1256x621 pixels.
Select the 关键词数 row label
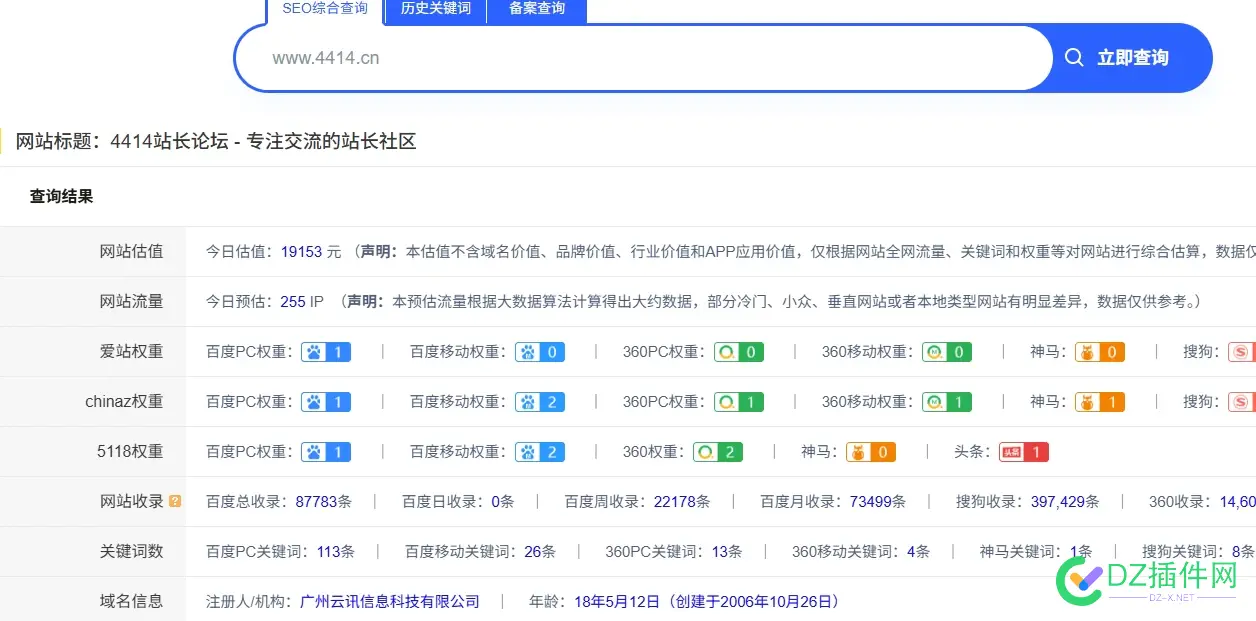pyautogui.click(x=131, y=552)
